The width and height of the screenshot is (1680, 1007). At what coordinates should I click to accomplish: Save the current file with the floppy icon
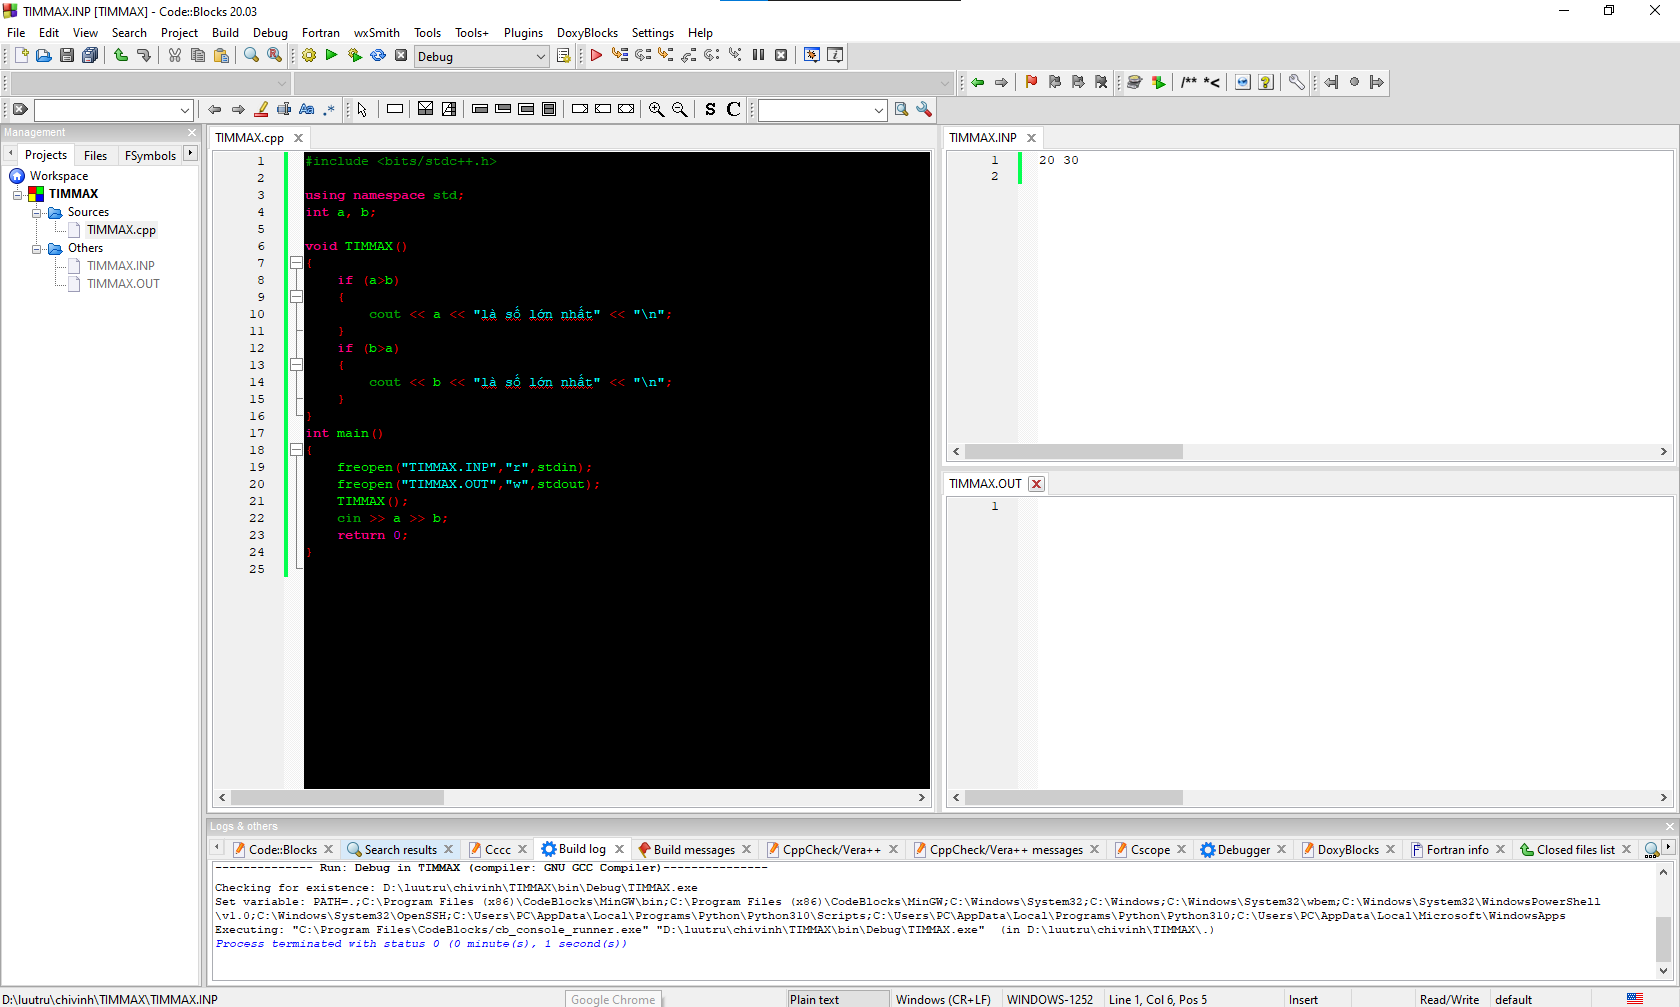point(67,56)
